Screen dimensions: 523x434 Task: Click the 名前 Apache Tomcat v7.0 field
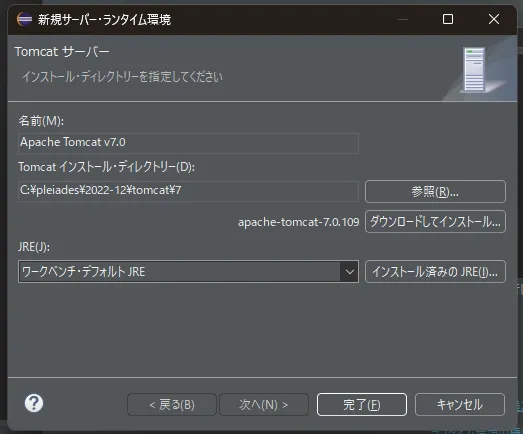click(x=188, y=143)
